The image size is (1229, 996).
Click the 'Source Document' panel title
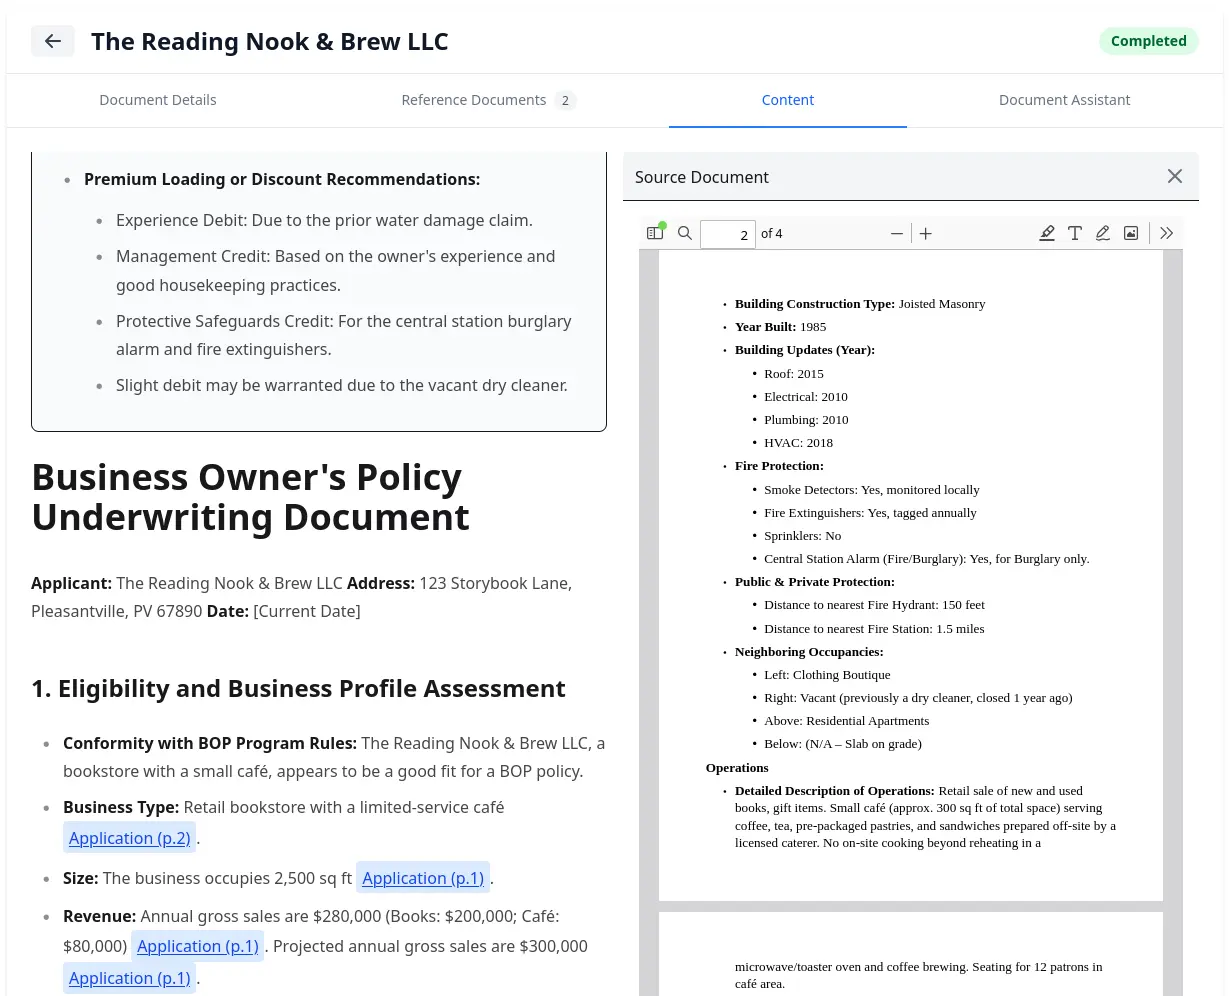(x=702, y=177)
